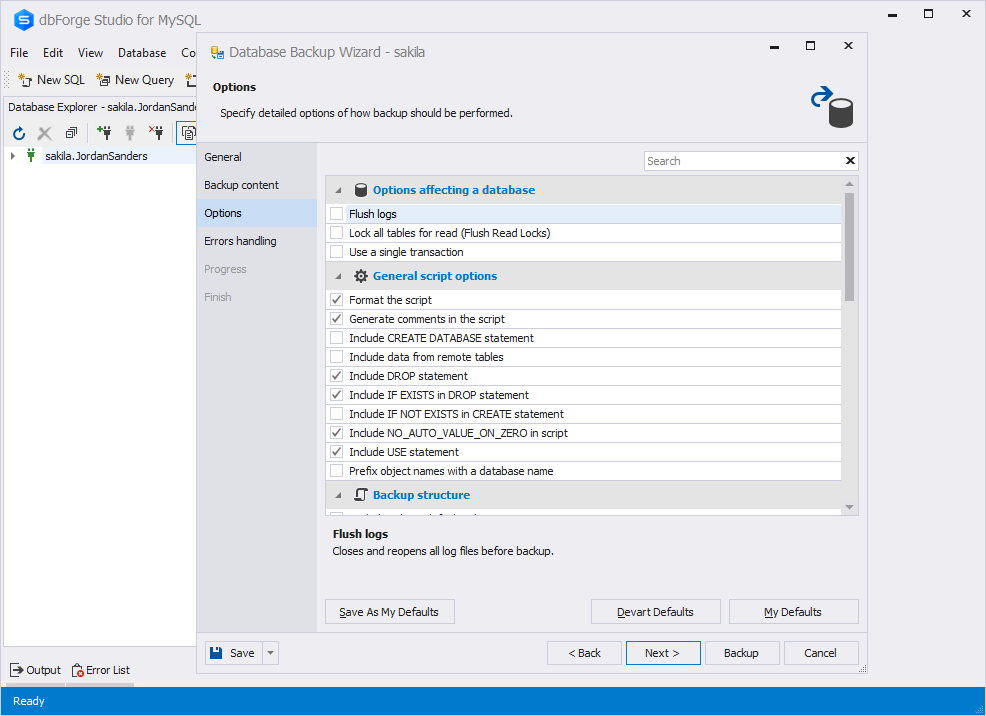Open the Errors handling page
This screenshot has width=986, height=716.
pos(257,241)
